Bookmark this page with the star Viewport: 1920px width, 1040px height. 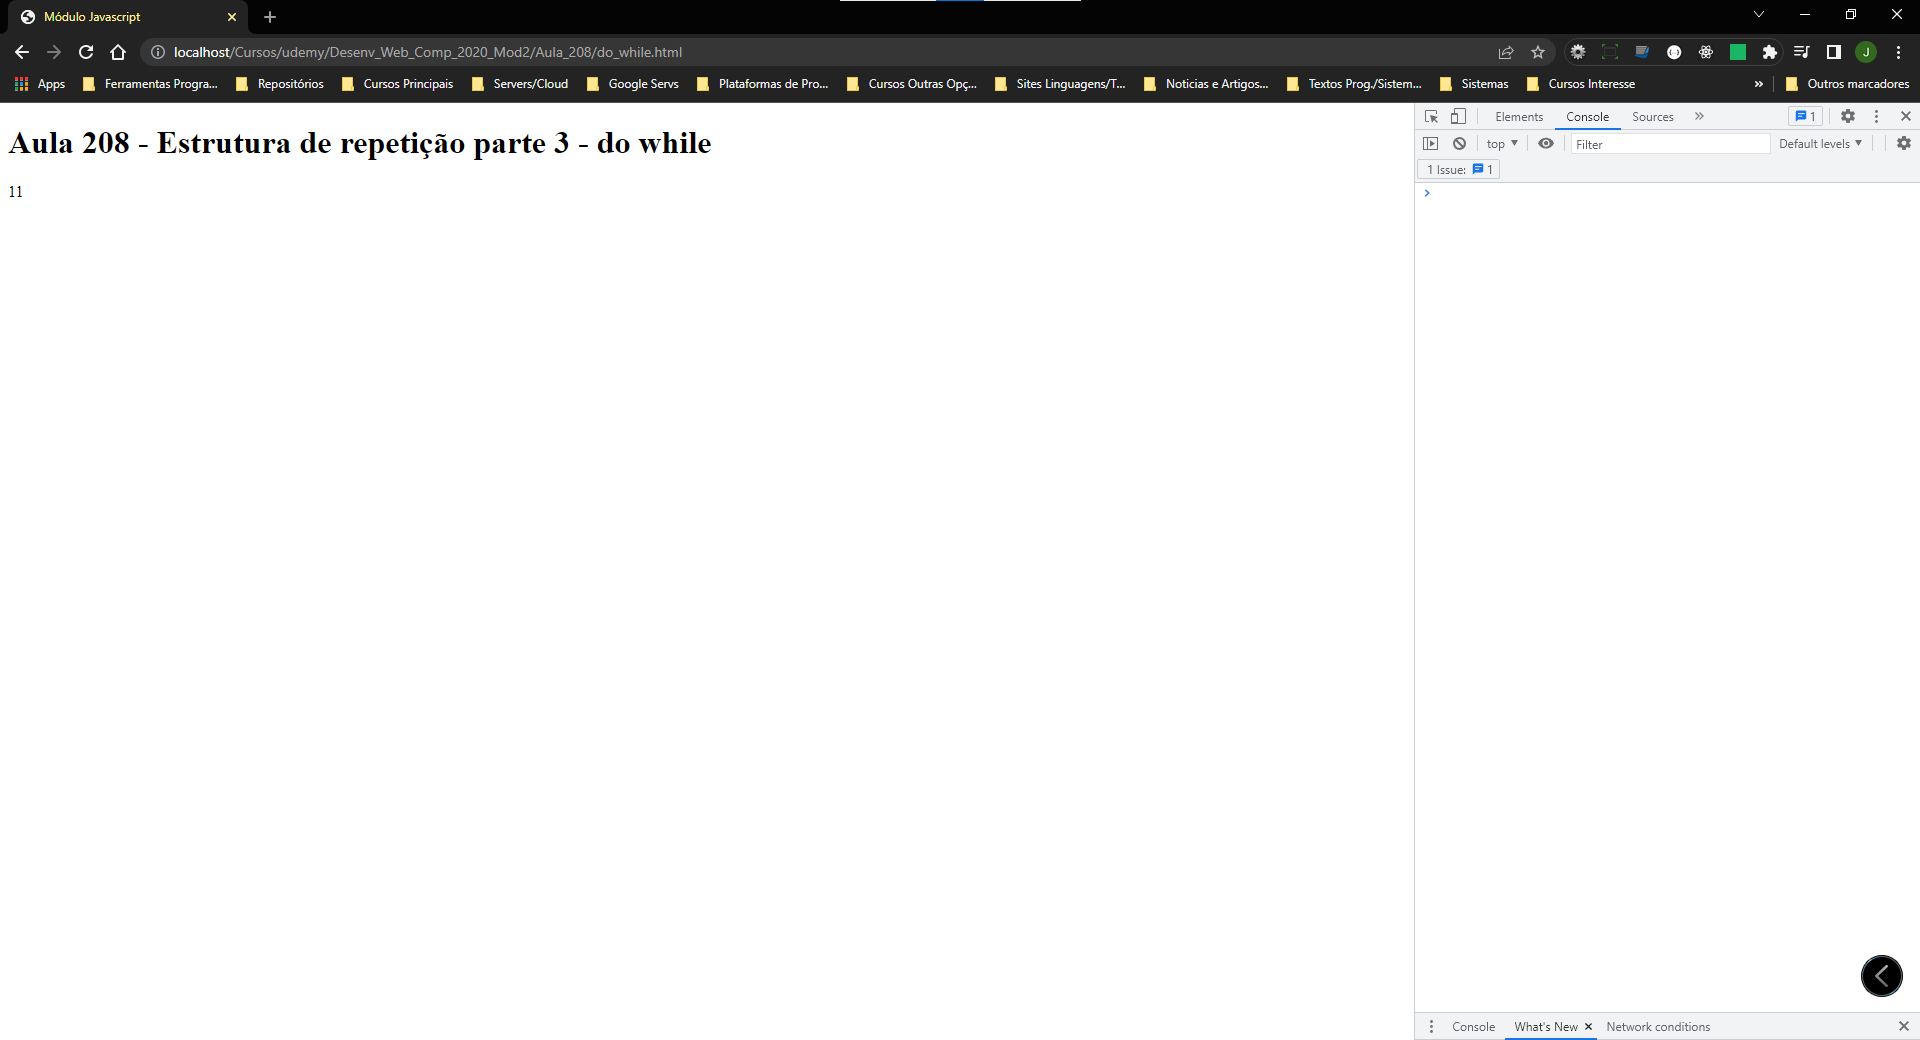1538,52
